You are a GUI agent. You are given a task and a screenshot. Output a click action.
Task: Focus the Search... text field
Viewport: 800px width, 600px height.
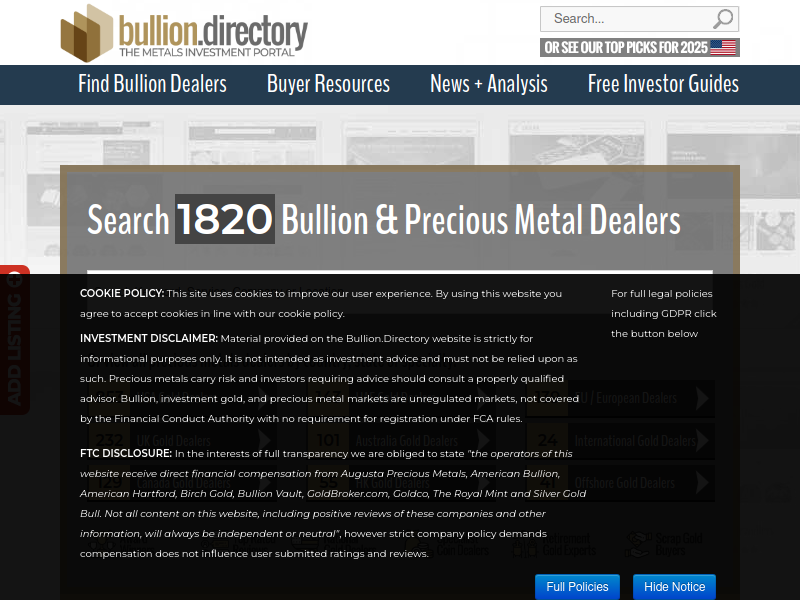point(625,19)
